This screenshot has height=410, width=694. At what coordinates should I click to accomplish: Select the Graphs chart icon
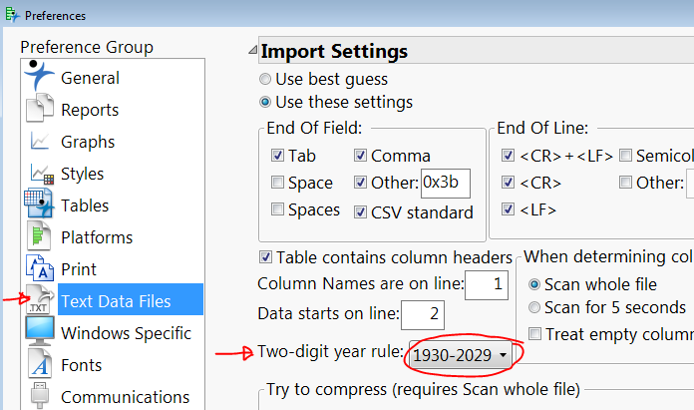(x=40, y=141)
